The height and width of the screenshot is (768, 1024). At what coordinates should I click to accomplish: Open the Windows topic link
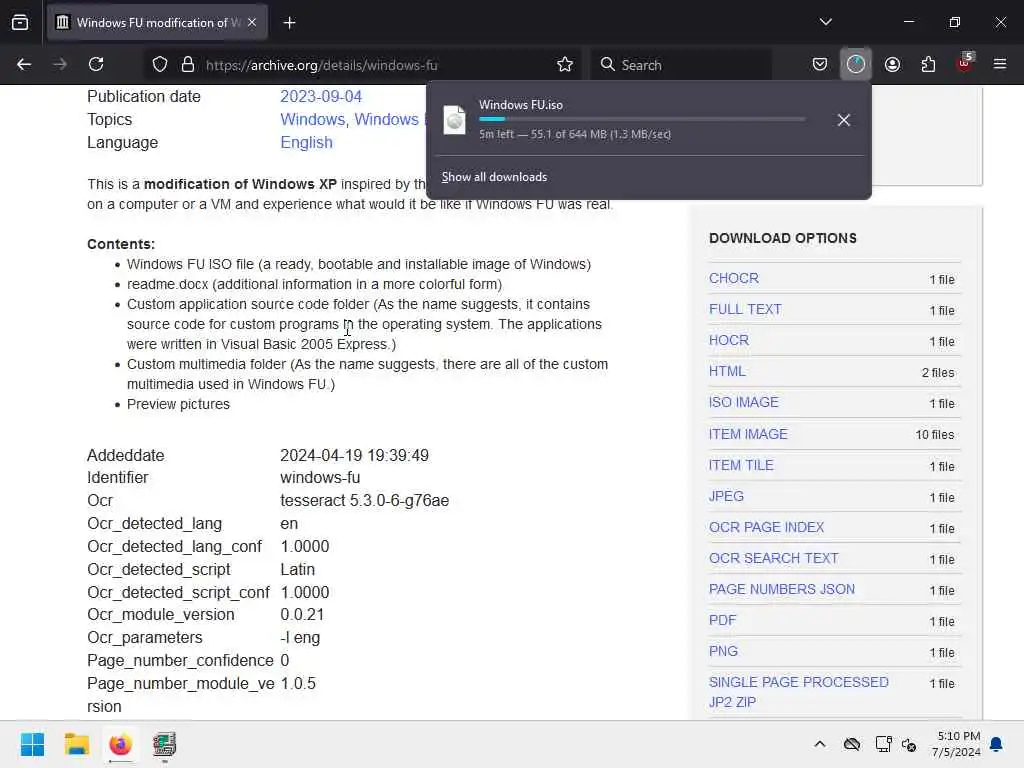click(313, 120)
